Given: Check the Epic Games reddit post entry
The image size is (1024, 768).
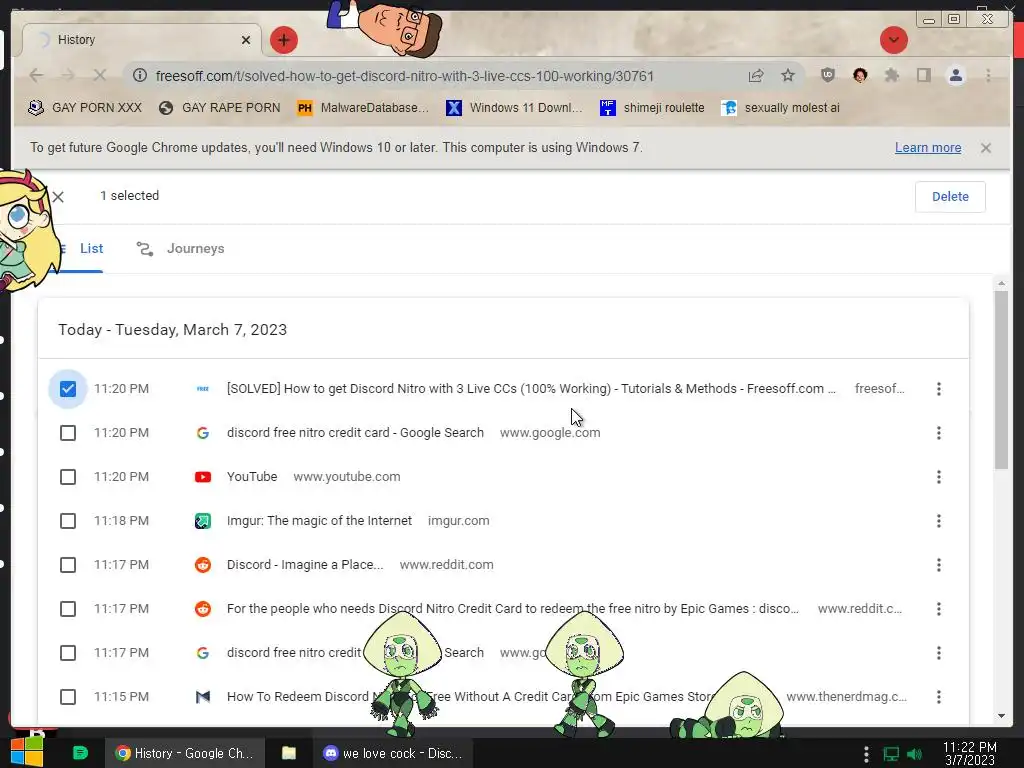Looking at the screenshot, I should (68, 609).
